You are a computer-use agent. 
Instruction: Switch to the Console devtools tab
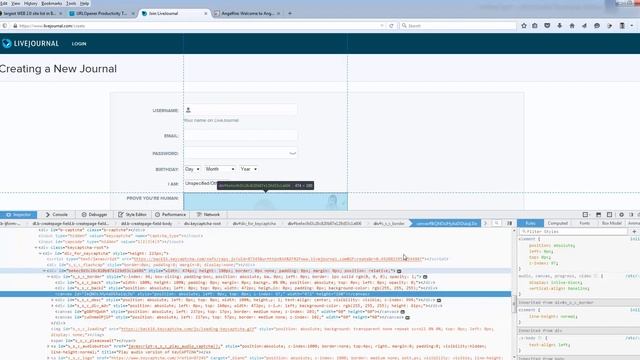click(57, 214)
